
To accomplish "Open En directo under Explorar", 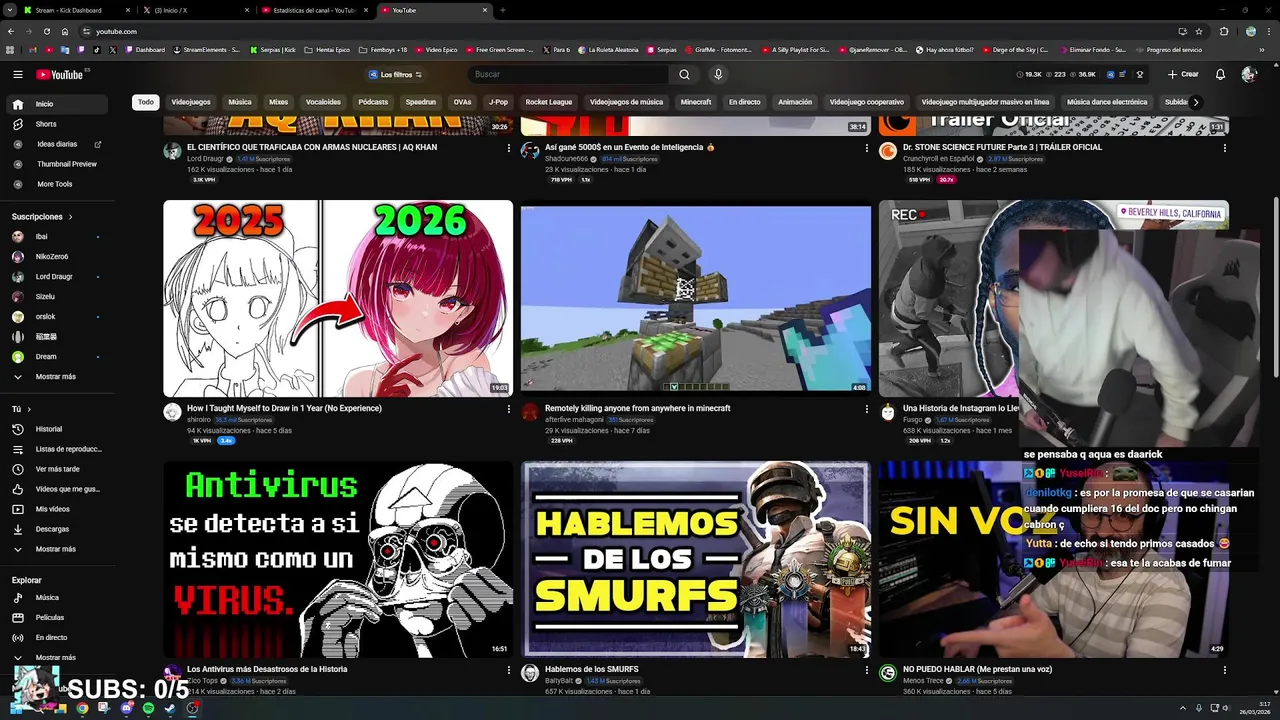I will [55, 638].
